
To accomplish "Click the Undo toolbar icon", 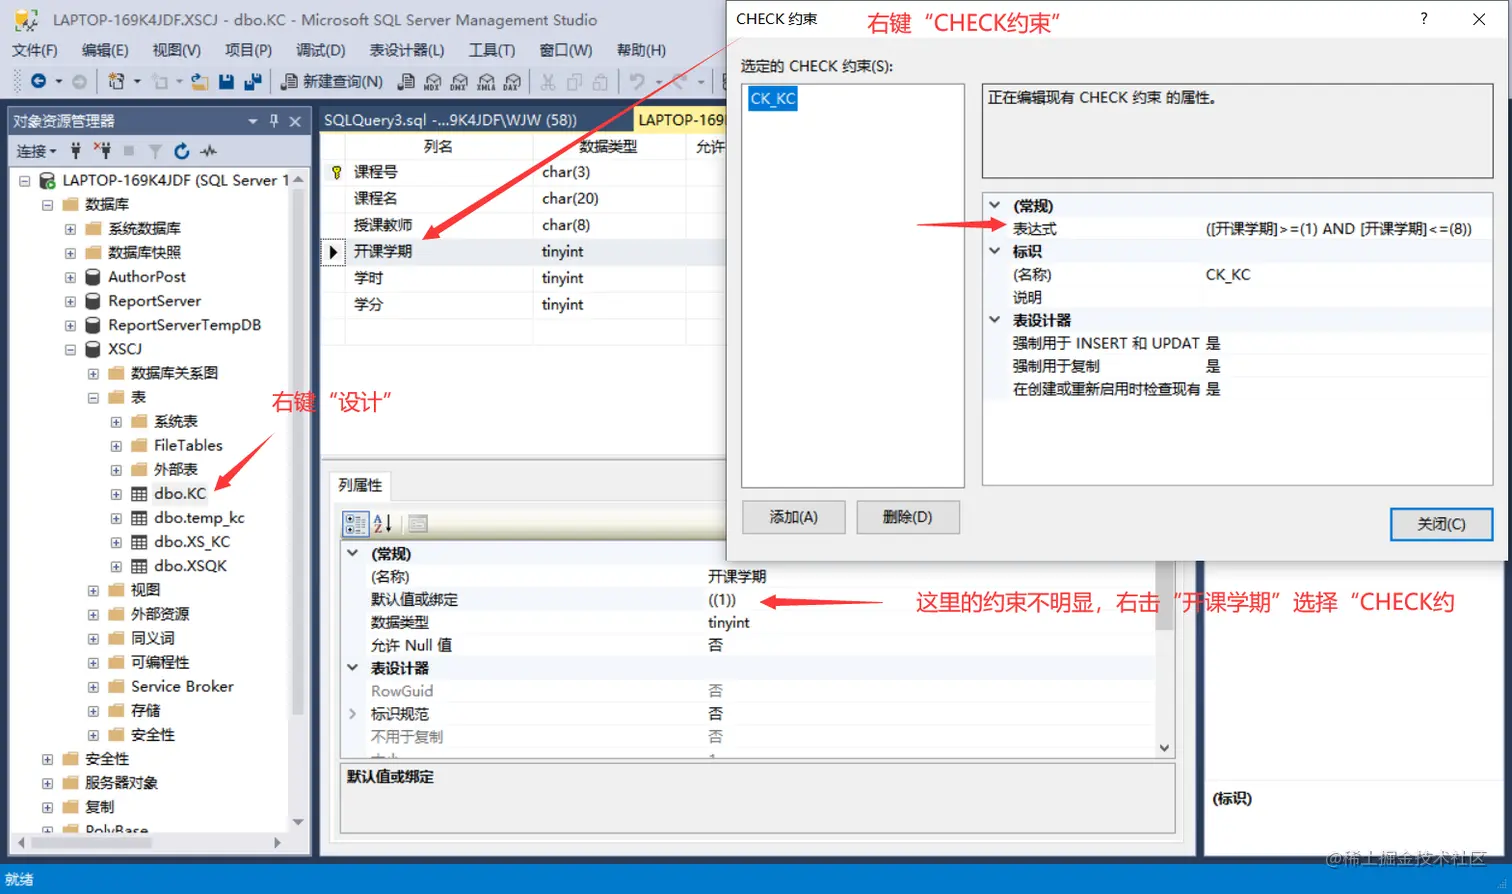I will (x=637, y=81).
